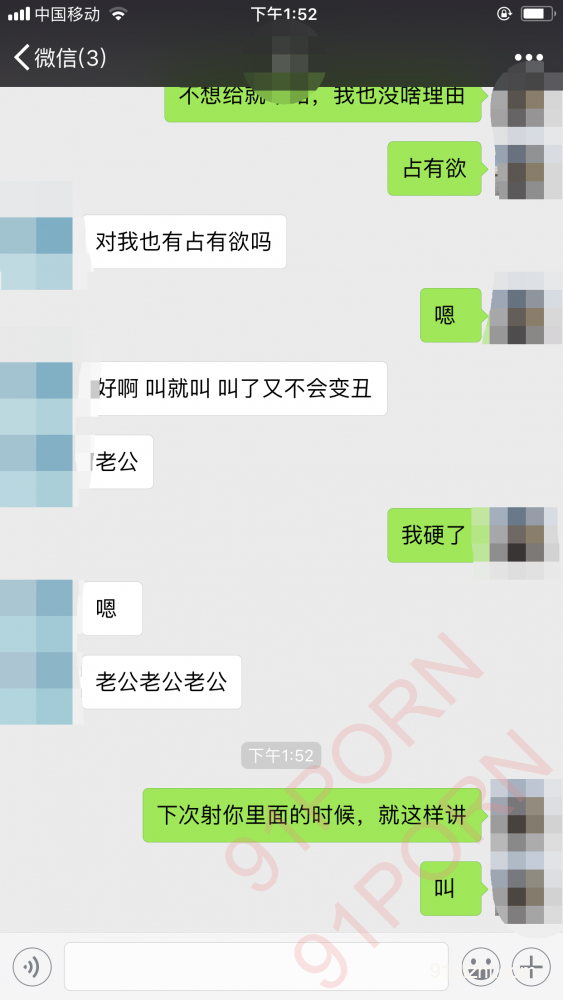
Task: Focus the message text input box
Action: click(x=256, y=967)
